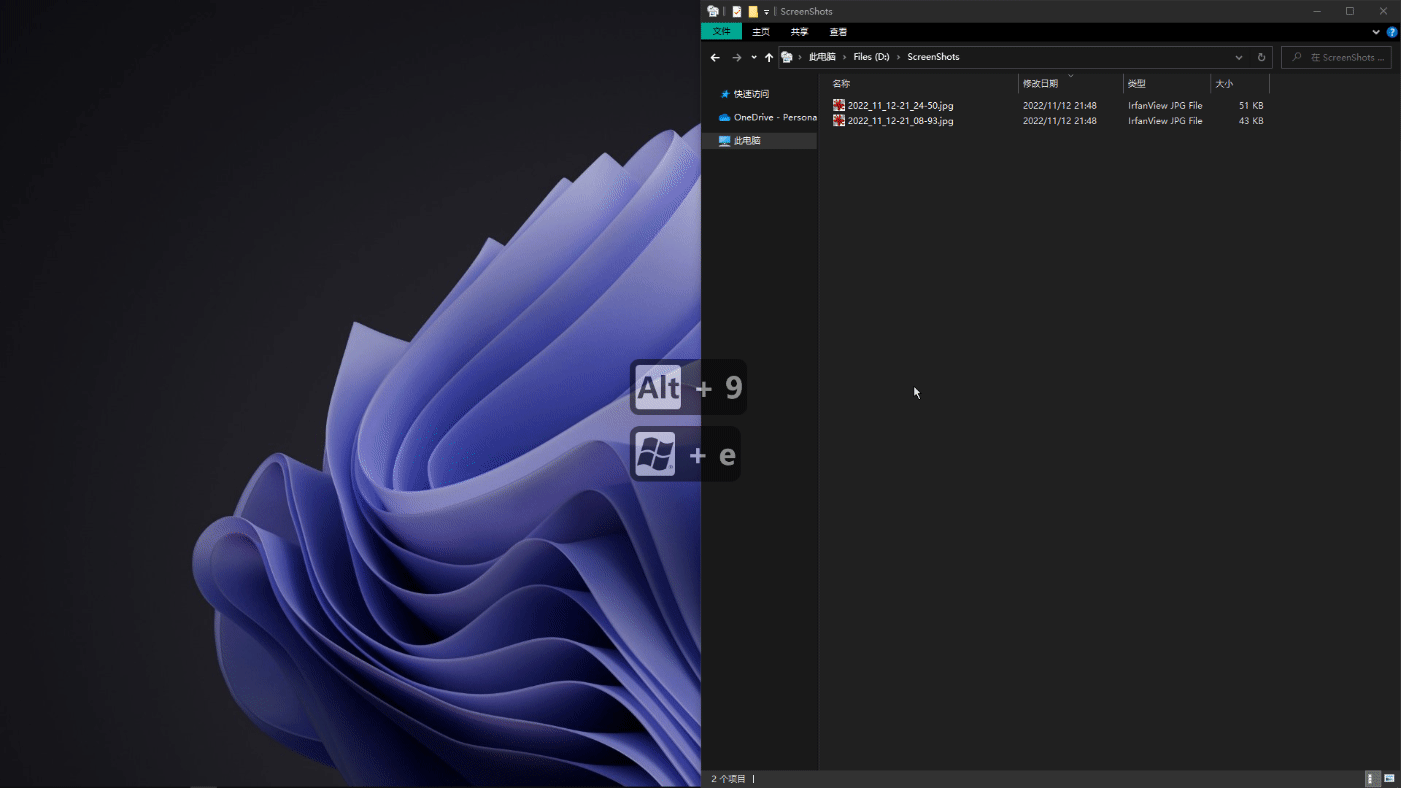Open the address bar history dropdown

pyautogui.click(x=1239, y=57)
